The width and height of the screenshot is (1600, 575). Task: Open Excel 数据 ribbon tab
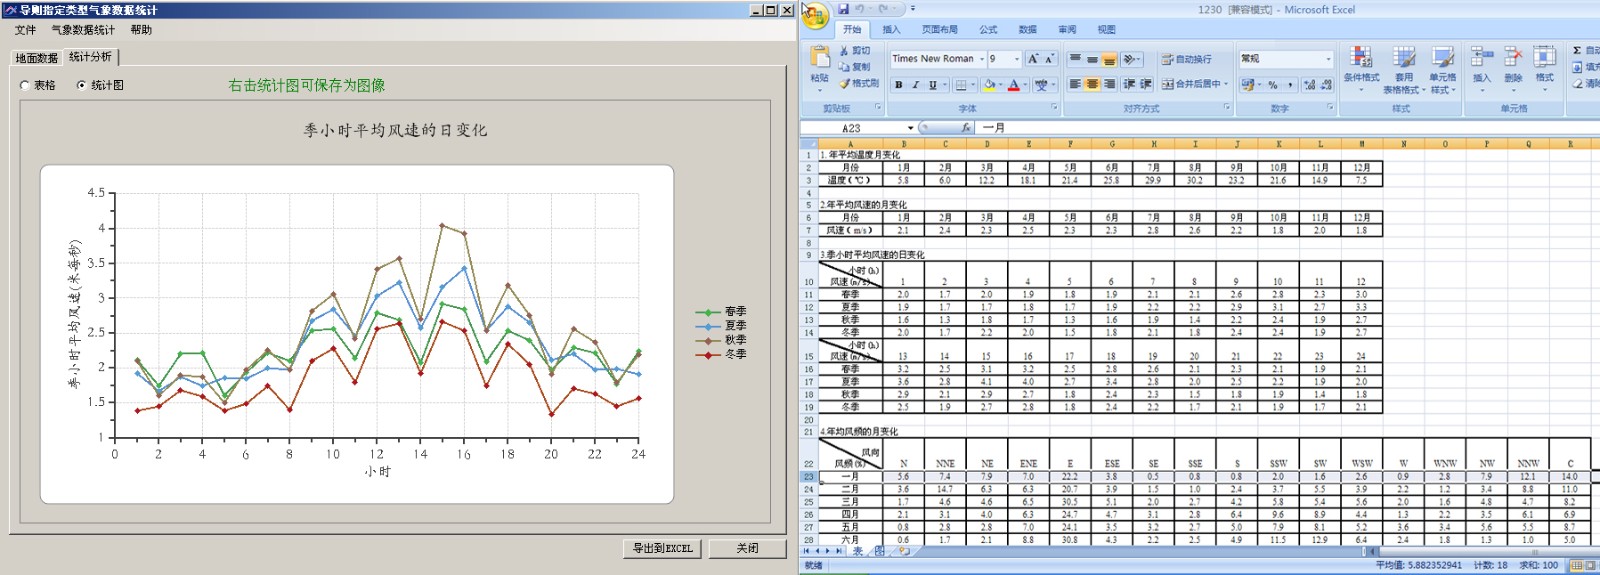pos(1027,30)
